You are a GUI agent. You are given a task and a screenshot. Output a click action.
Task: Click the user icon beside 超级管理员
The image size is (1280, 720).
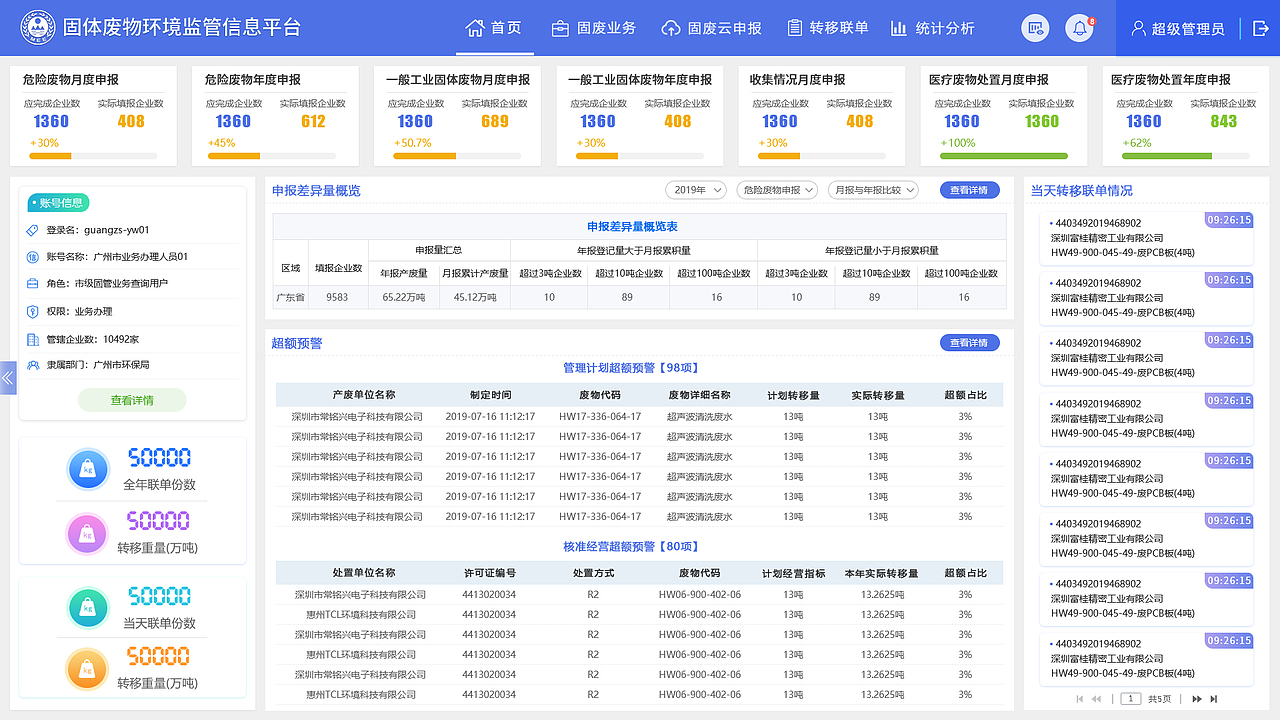pyautogui.click(x=1139, y=28)
